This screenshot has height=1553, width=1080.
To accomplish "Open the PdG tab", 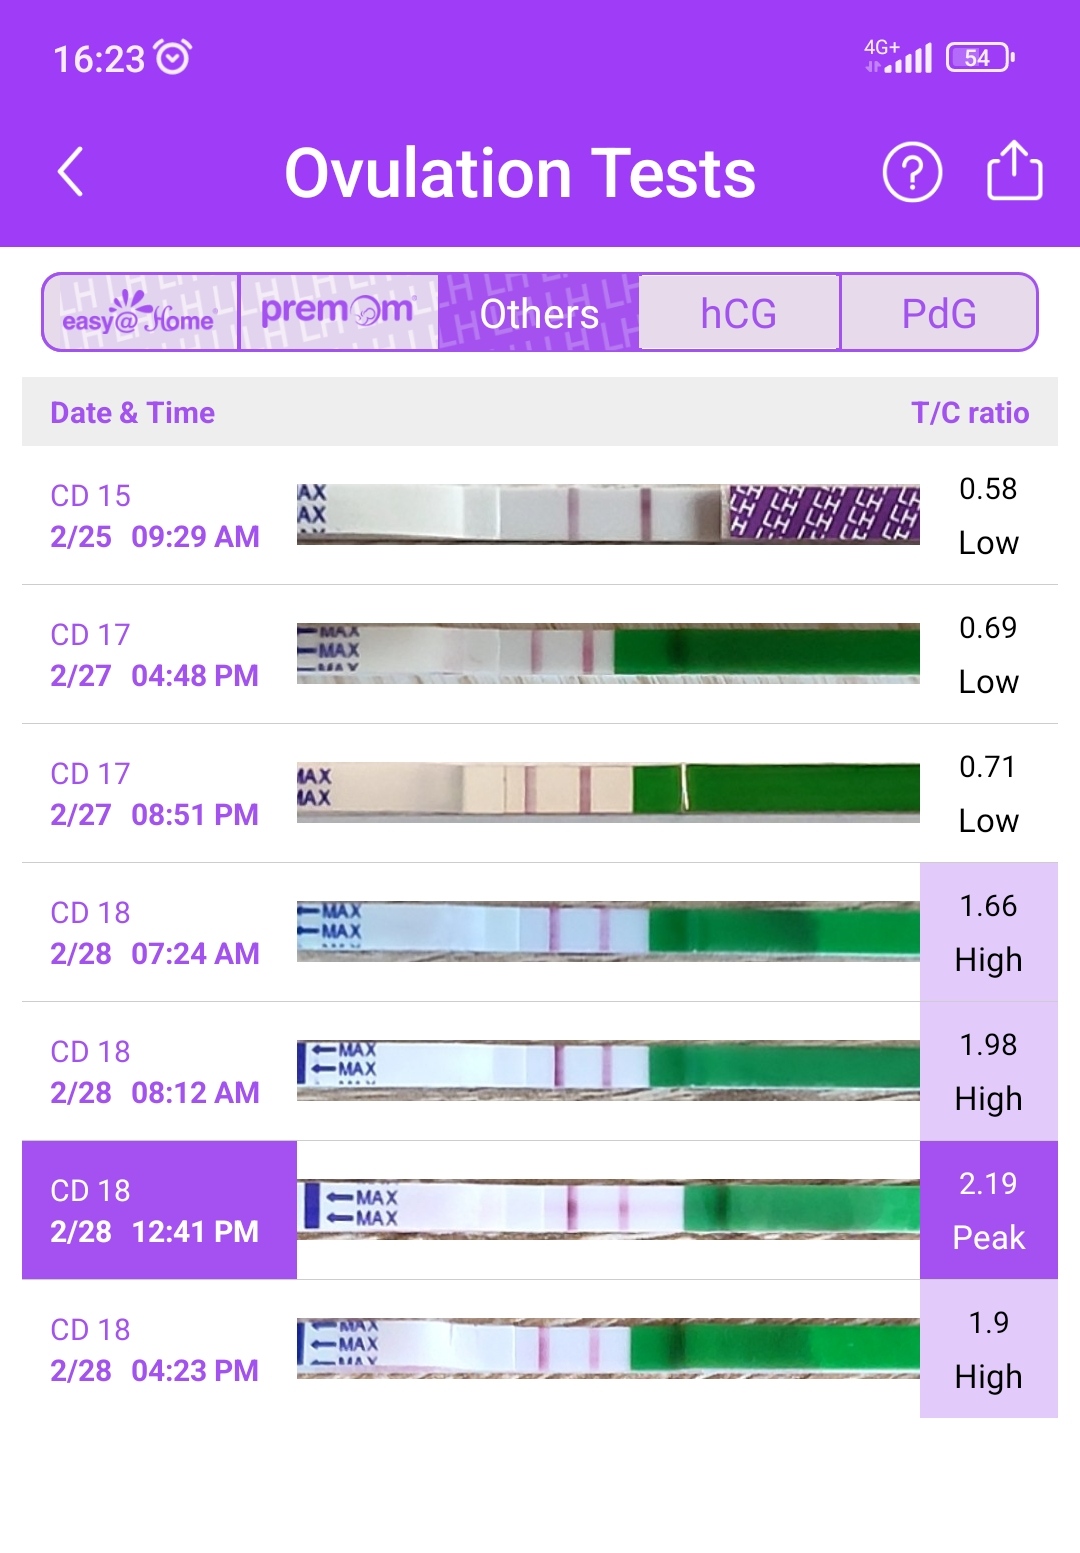I will pyautogui.click(x=938, y=313).
